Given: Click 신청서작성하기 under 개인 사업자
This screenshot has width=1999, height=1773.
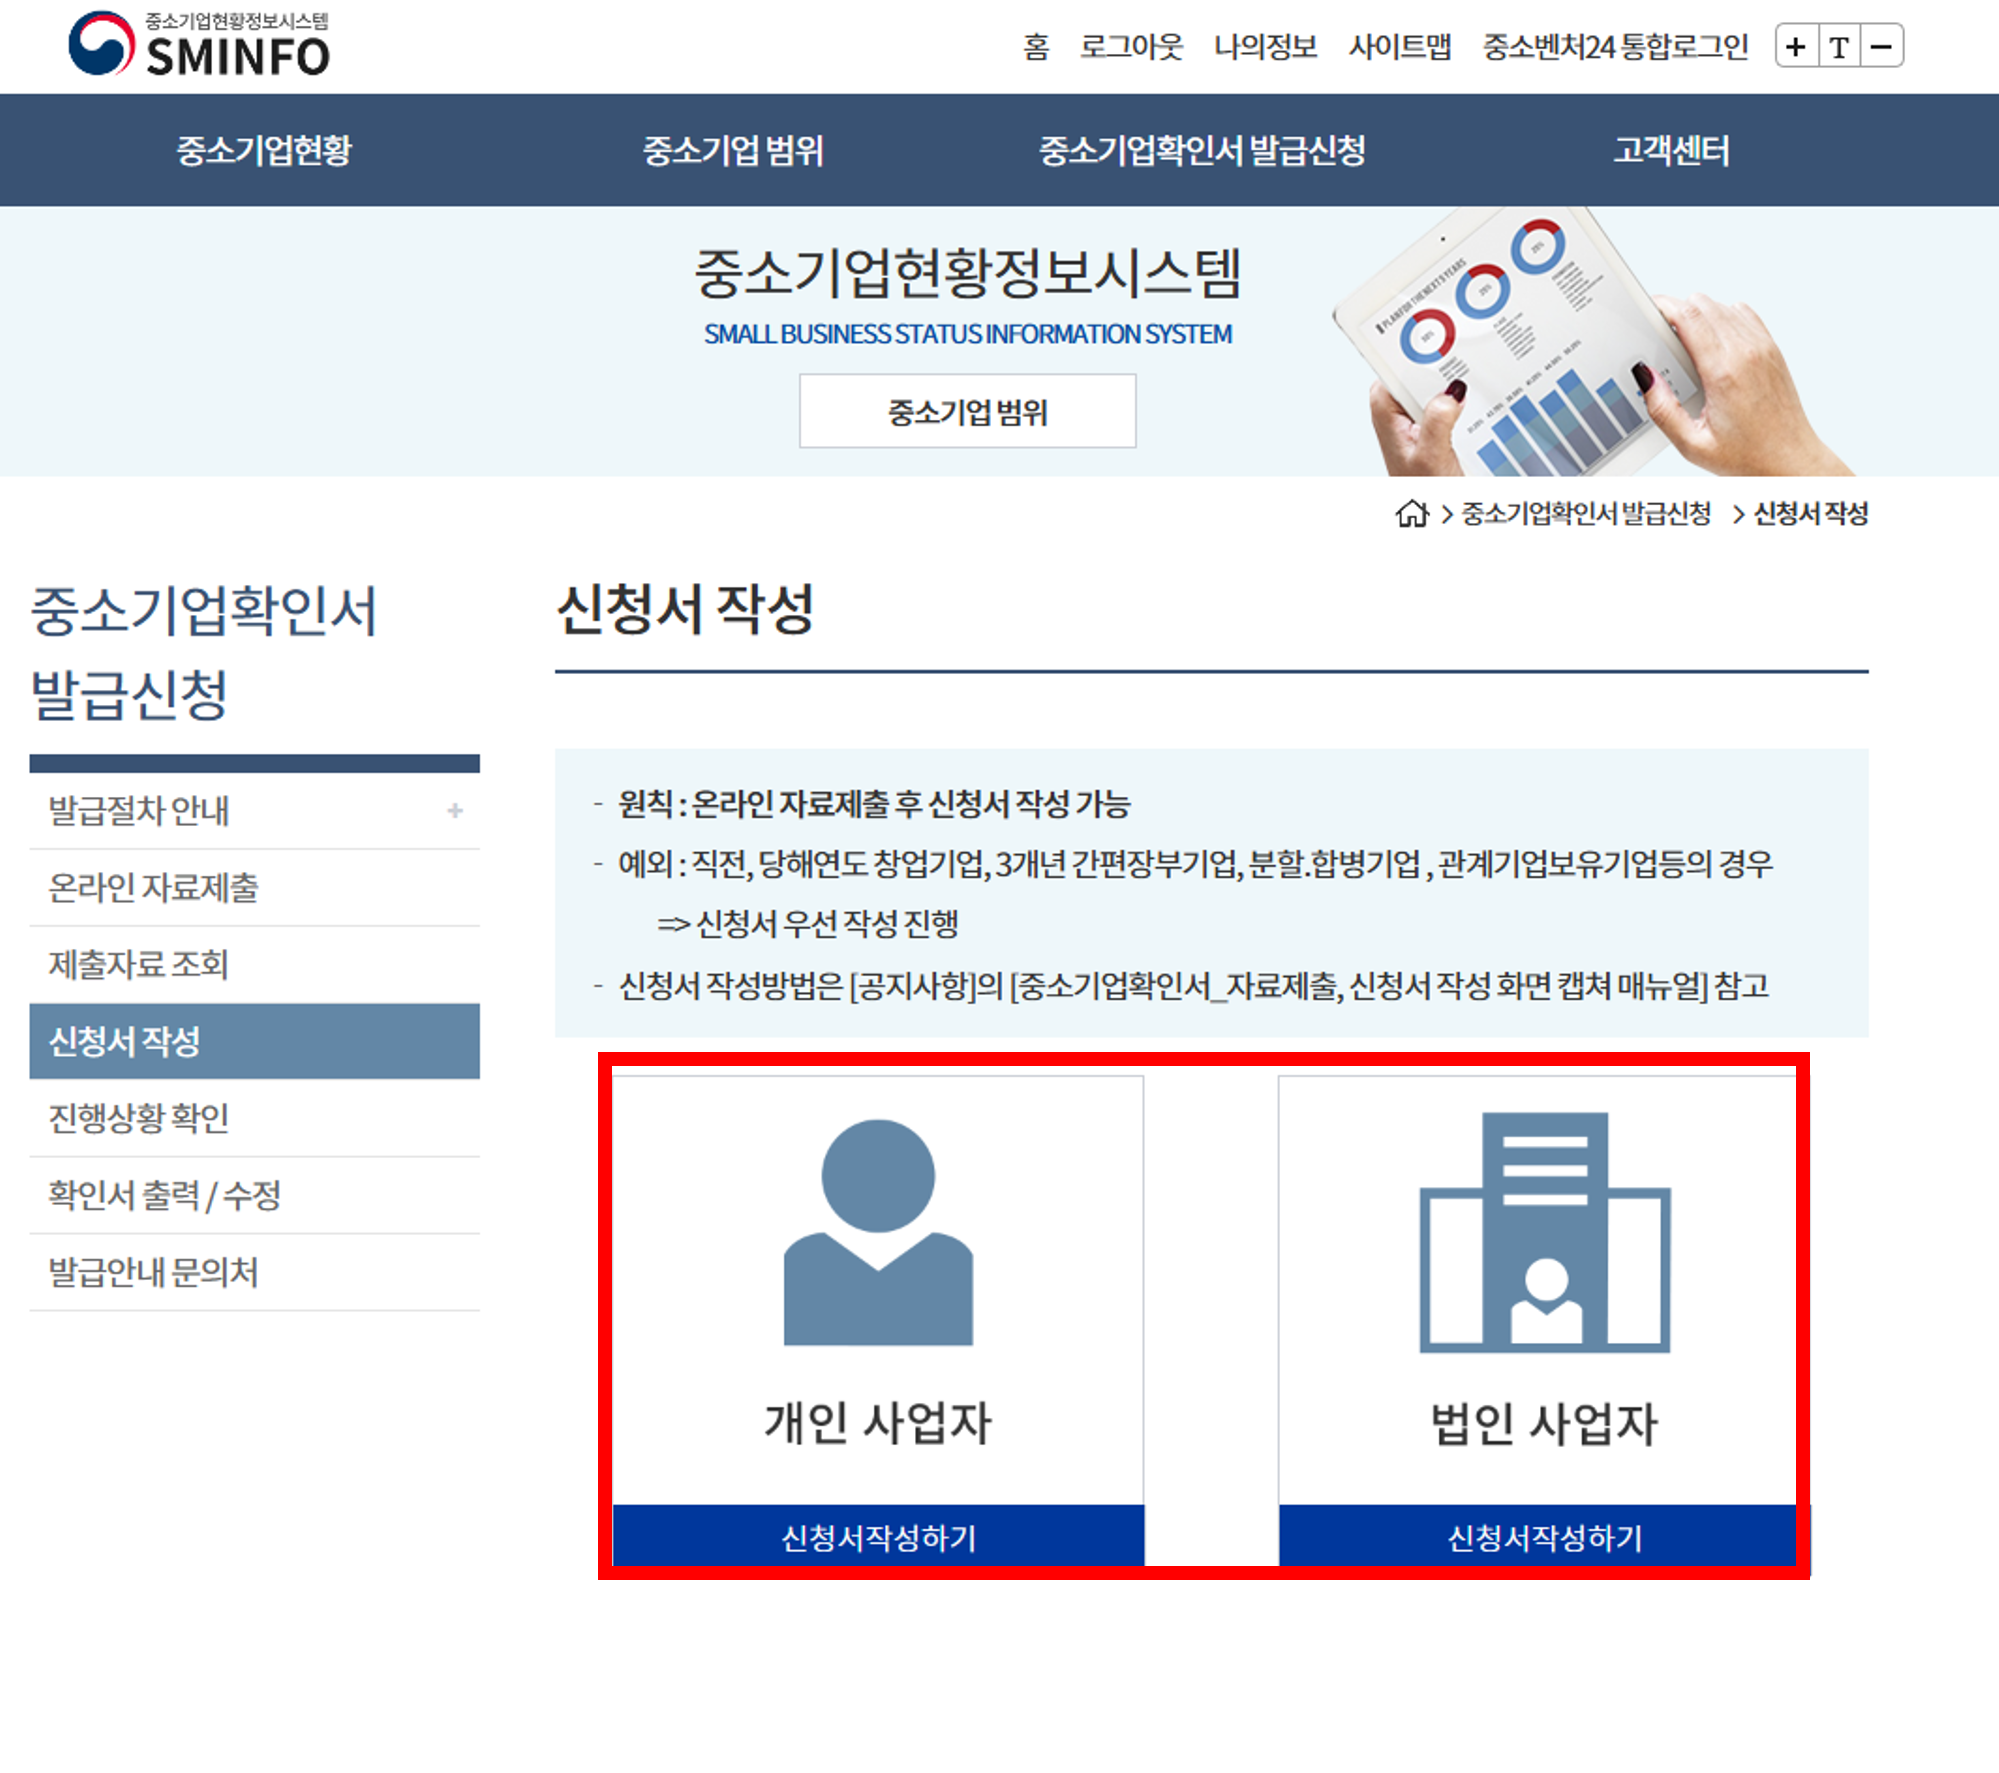Looking at the screenshot, I should point(878,1537).
